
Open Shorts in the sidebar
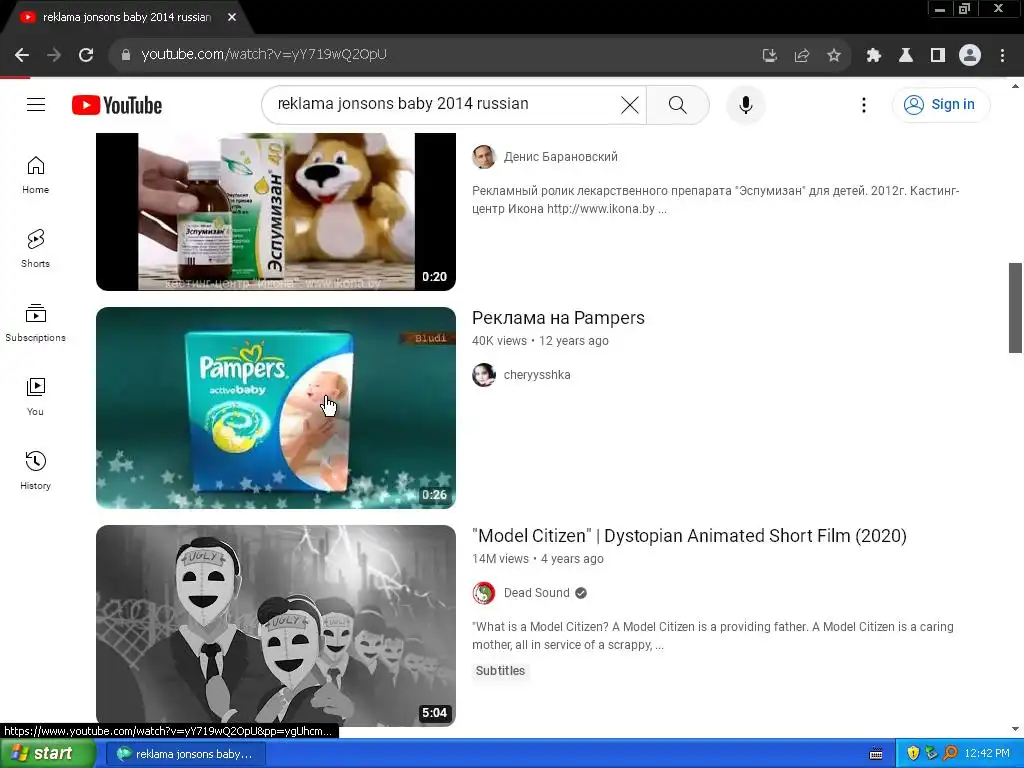pyautogui.click(x=35, y=249)
